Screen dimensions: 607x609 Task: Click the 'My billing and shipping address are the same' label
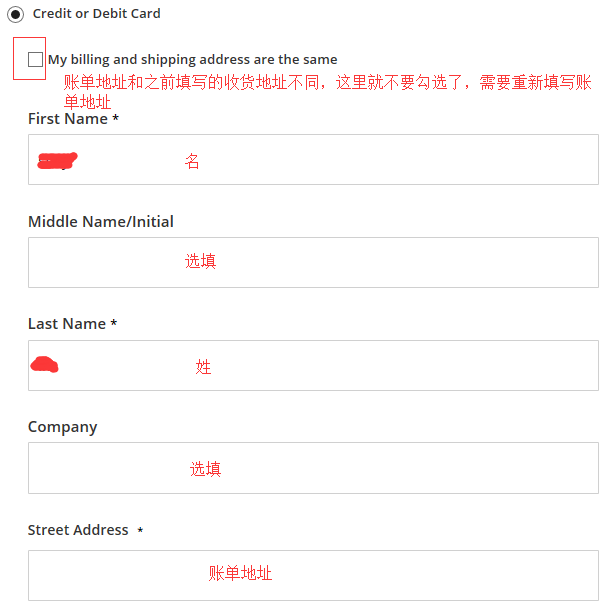(193, 59)
